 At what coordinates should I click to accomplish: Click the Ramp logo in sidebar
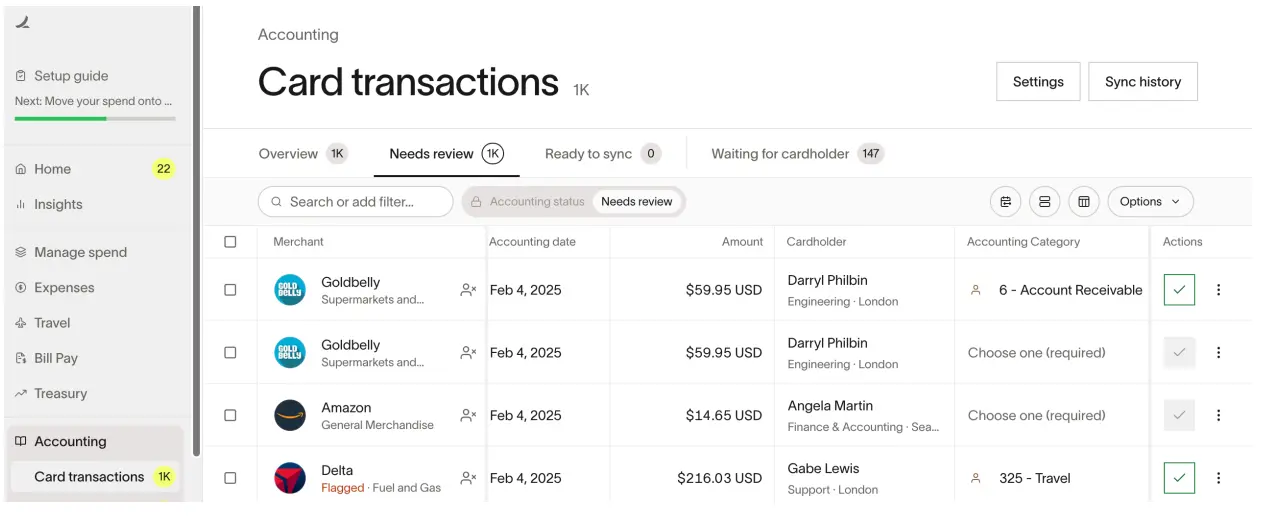coord(22,22)
